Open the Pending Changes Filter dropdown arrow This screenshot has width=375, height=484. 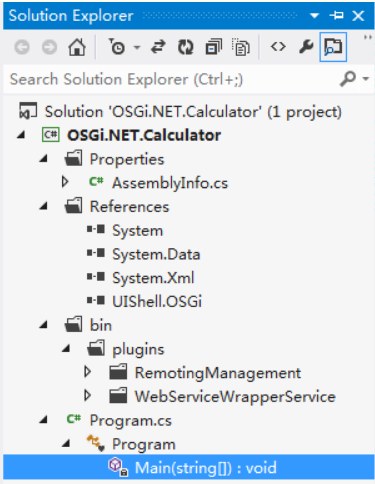tap(137, 48)
